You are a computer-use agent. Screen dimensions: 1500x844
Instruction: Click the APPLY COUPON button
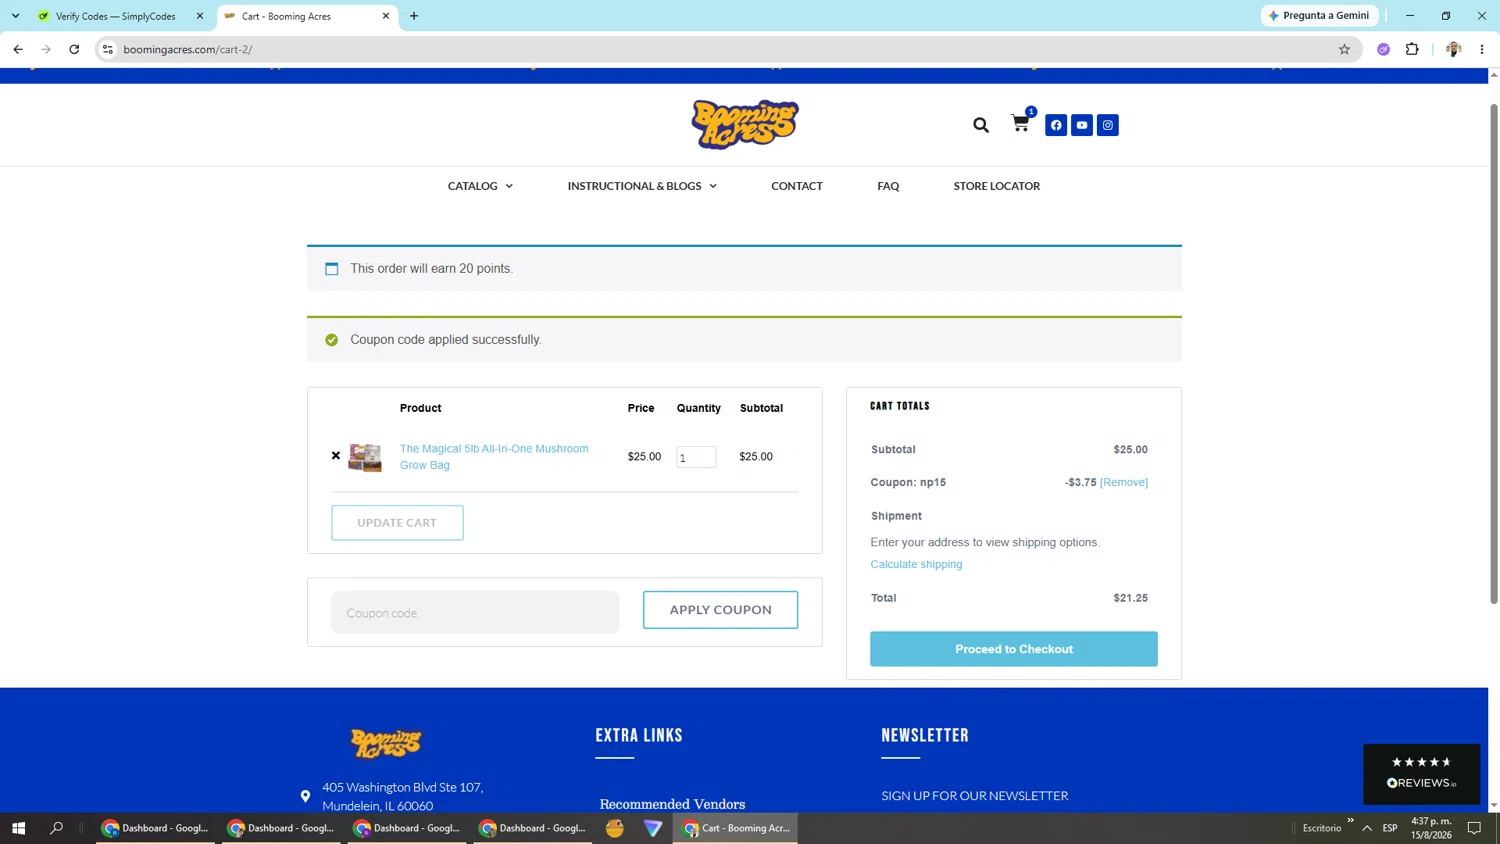click(720, 610)
